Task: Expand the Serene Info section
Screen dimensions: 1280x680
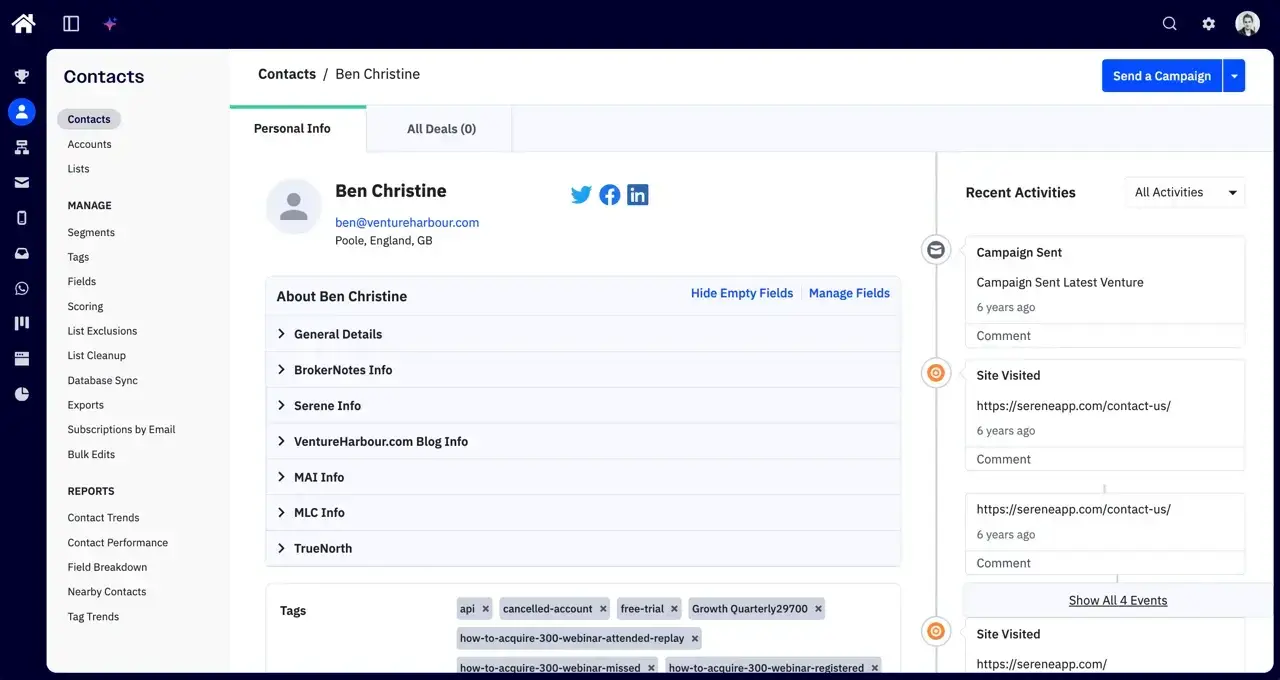Action: 583,406
